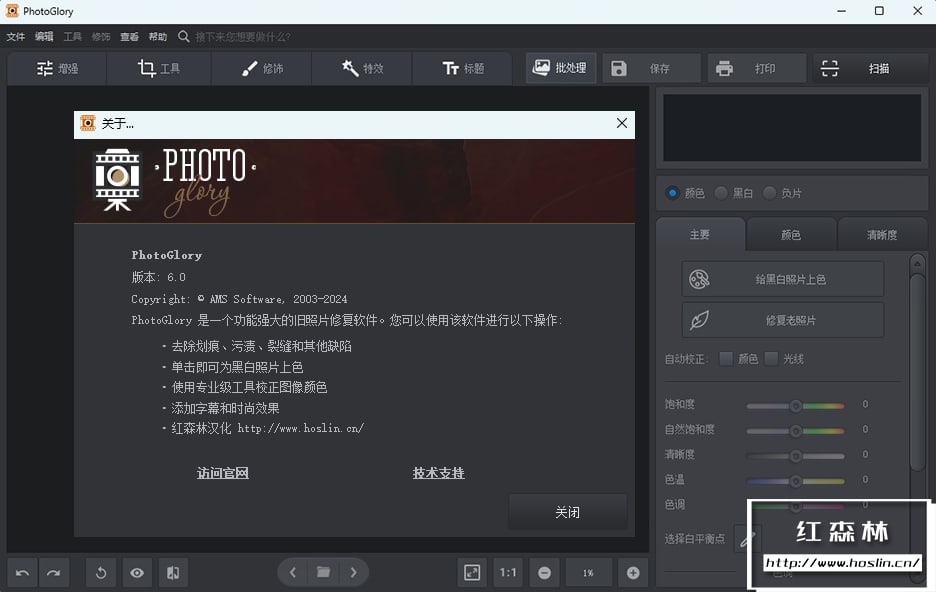Click the 打印 print button
Viewport: 936px width, 592px height.
(x=756, y=69)
